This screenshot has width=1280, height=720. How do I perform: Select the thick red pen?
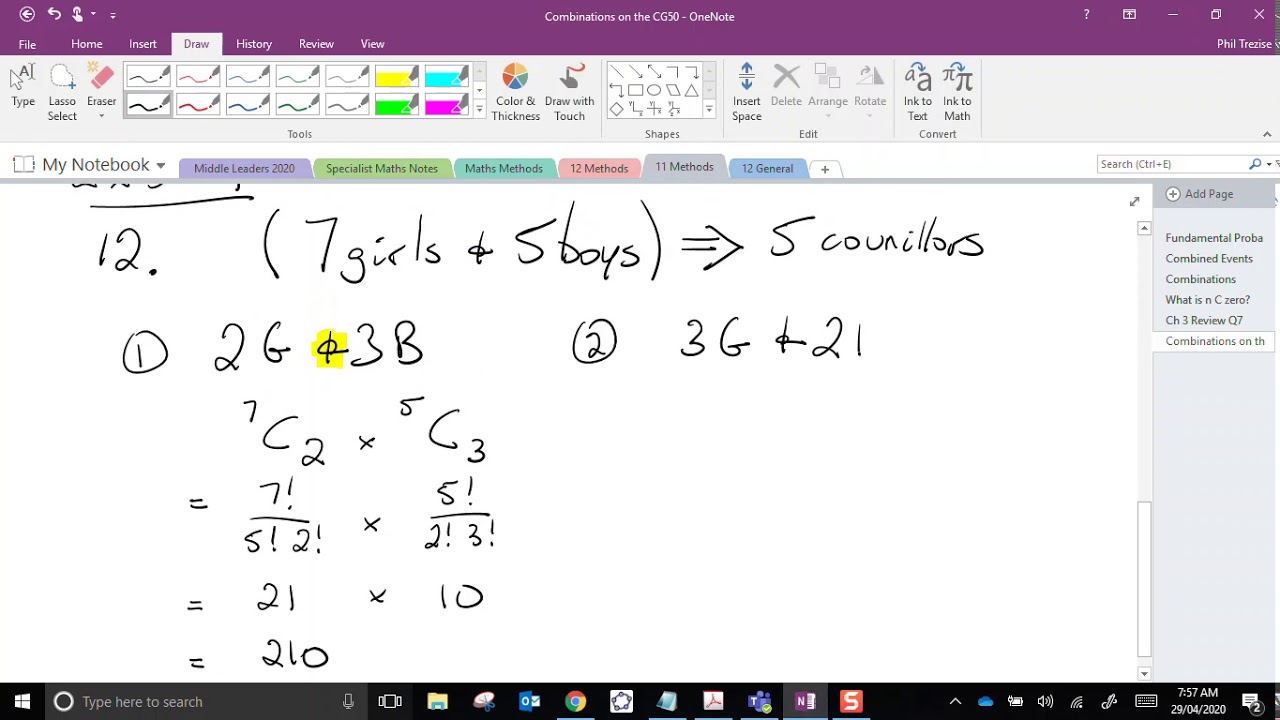pyautogui.click(x=198, y=104)
